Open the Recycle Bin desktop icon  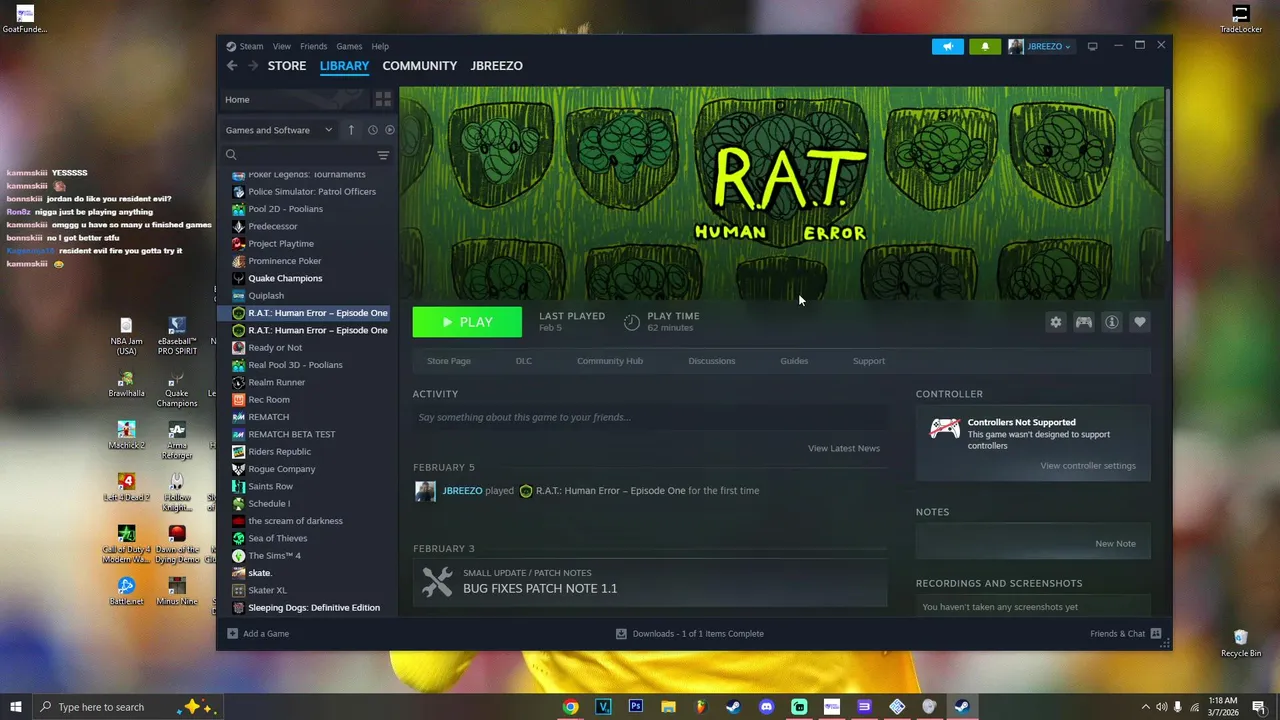[x=1241, y=643]
